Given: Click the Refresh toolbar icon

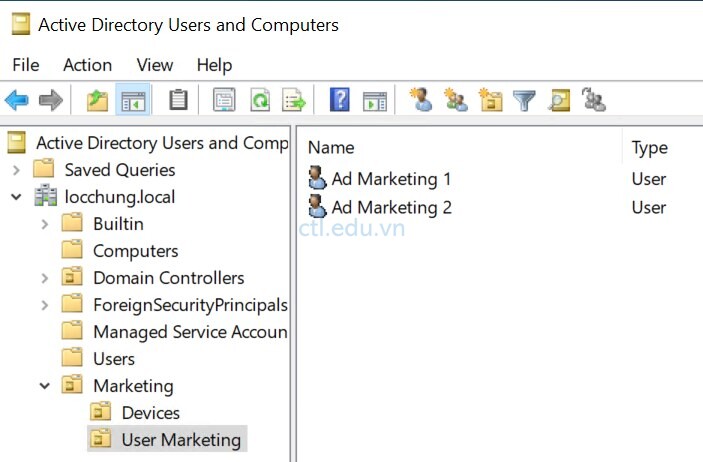Looking at the screenshot, I should coord(260,100).
